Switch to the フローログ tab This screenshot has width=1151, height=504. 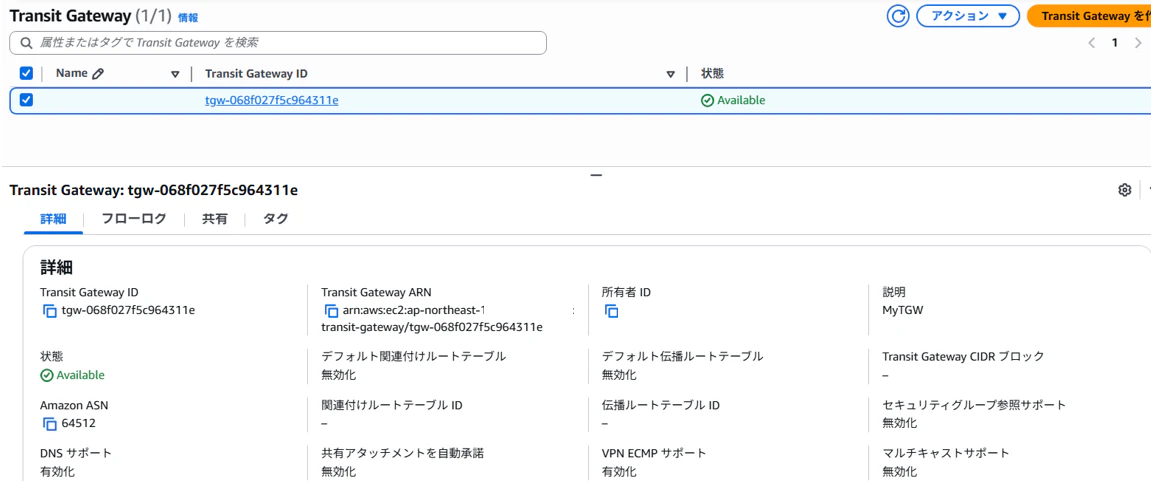pos(134,219)
